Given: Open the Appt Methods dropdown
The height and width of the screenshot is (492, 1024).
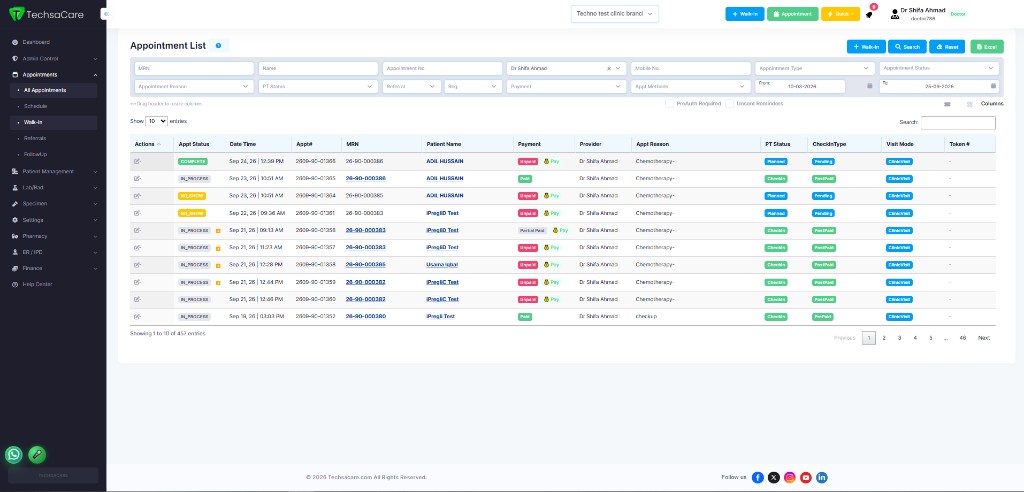Looking at the screenshot, I should pyautogui.click(x=690, y=86).
